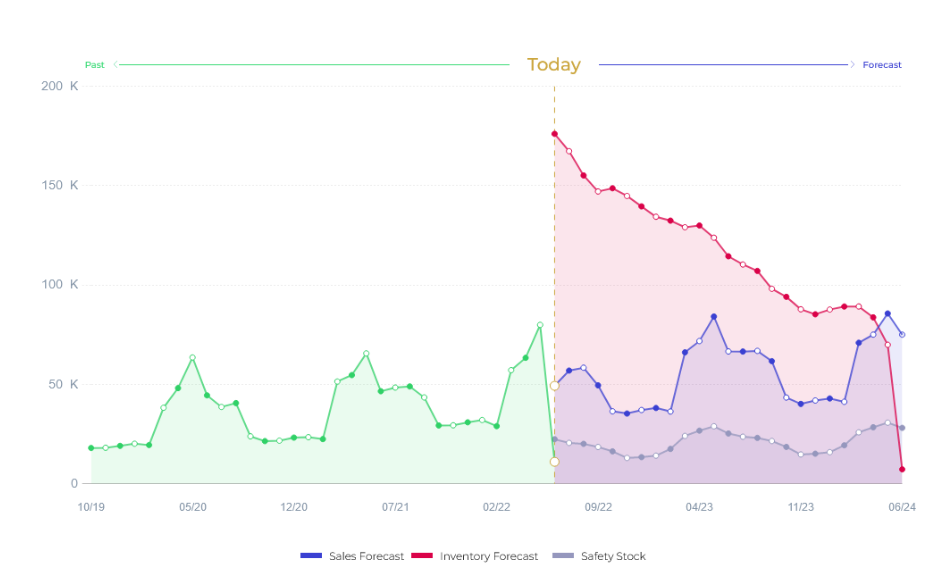Click the hollow marker near bottom of Today line

(x=554, y=461)
